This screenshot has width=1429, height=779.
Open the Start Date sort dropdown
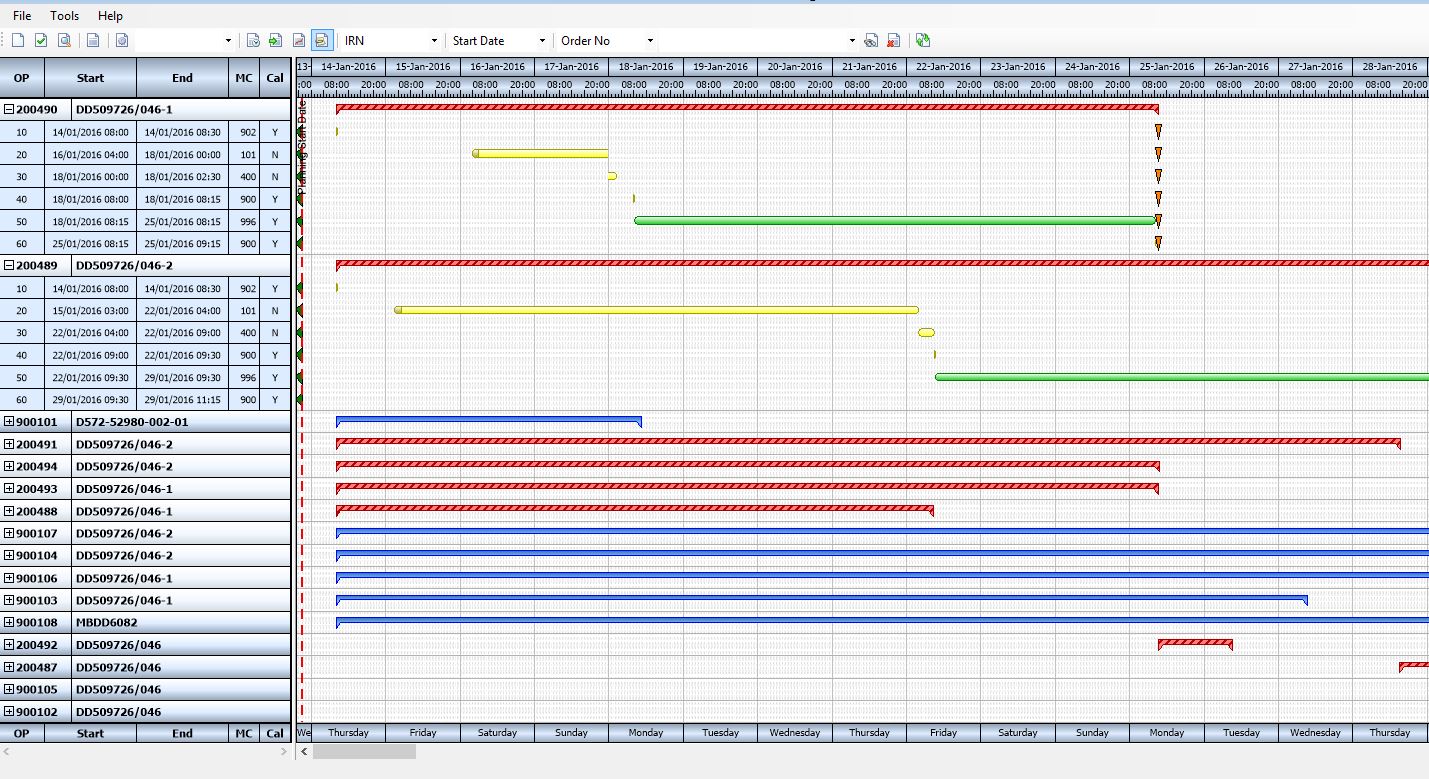coord(540,40)
